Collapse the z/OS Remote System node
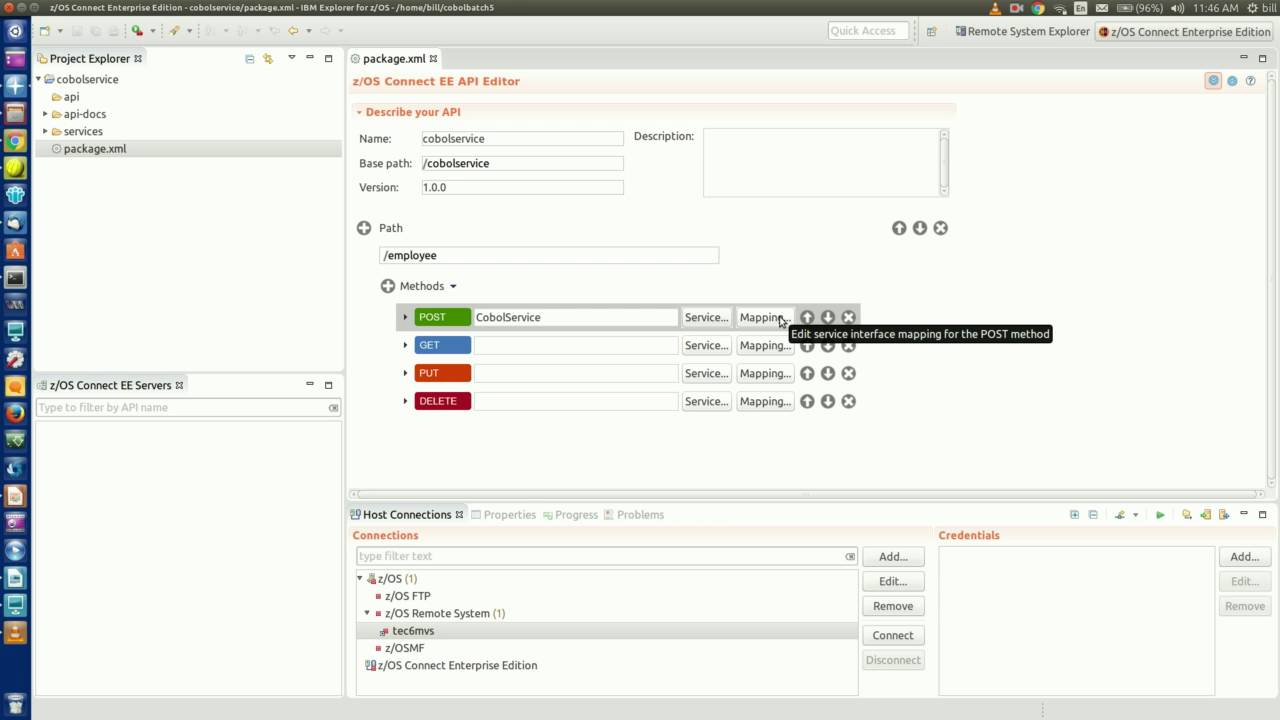Screen dimensions: 1280x720 click(367, 613)
